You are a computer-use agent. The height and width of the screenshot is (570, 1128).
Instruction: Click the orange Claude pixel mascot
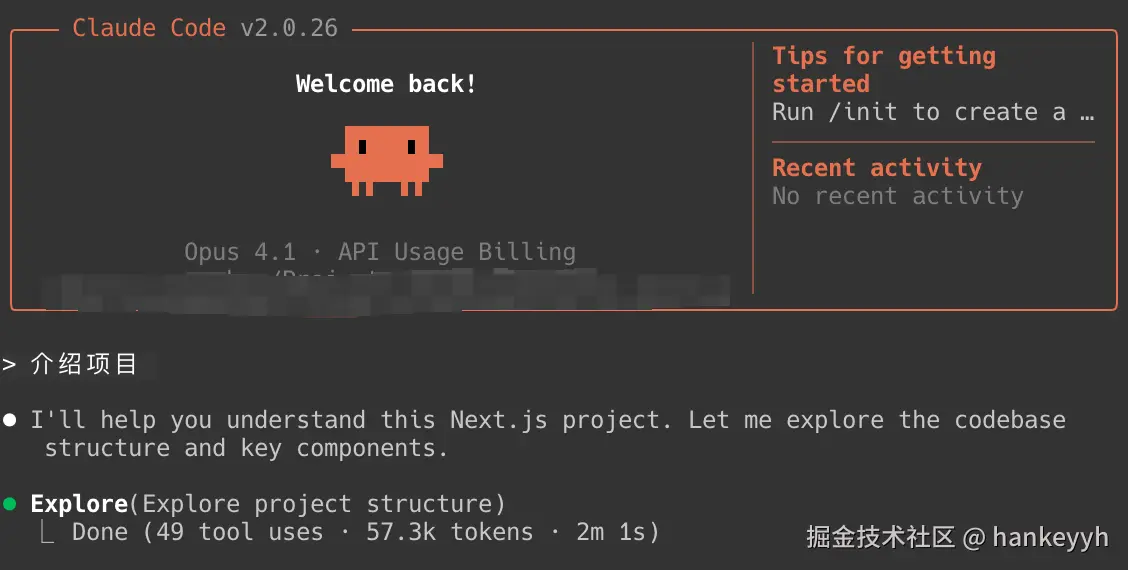pyautogui.click(x=387, y=160)
